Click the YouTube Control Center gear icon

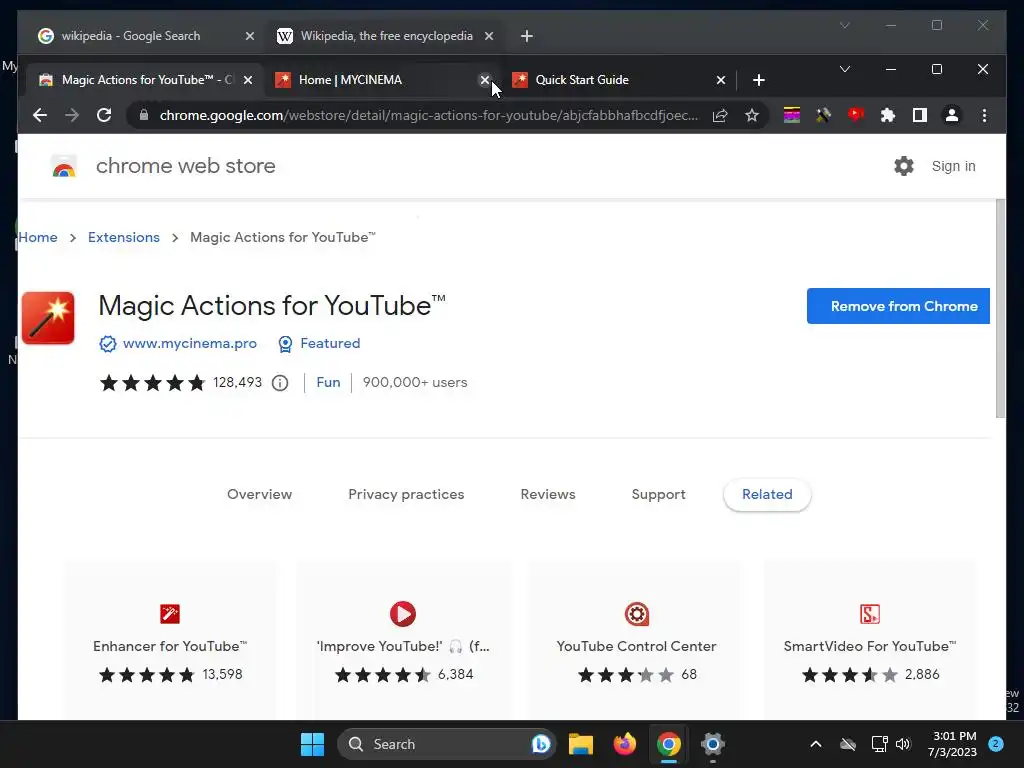(x=637, y=614)
